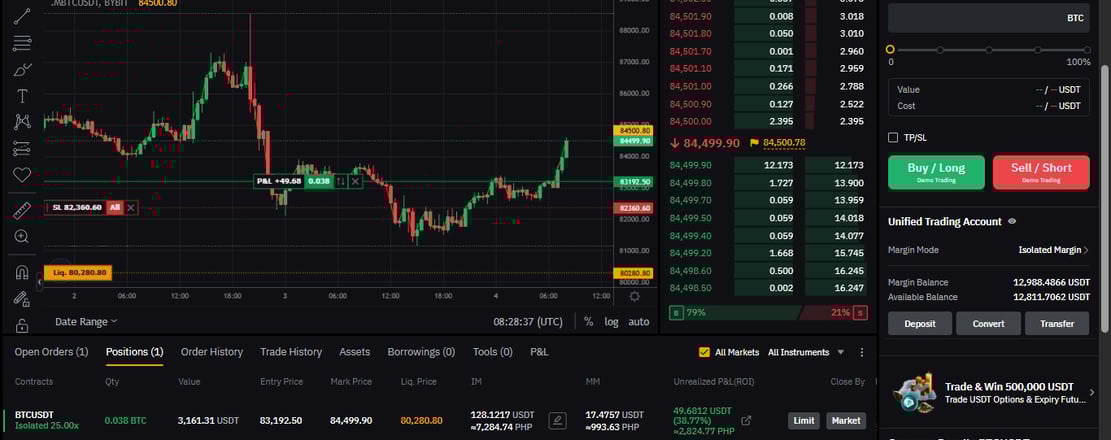
Task: Uncheck the All Markets checkbox
Action: pyautogui.click(x=704, y=352)
